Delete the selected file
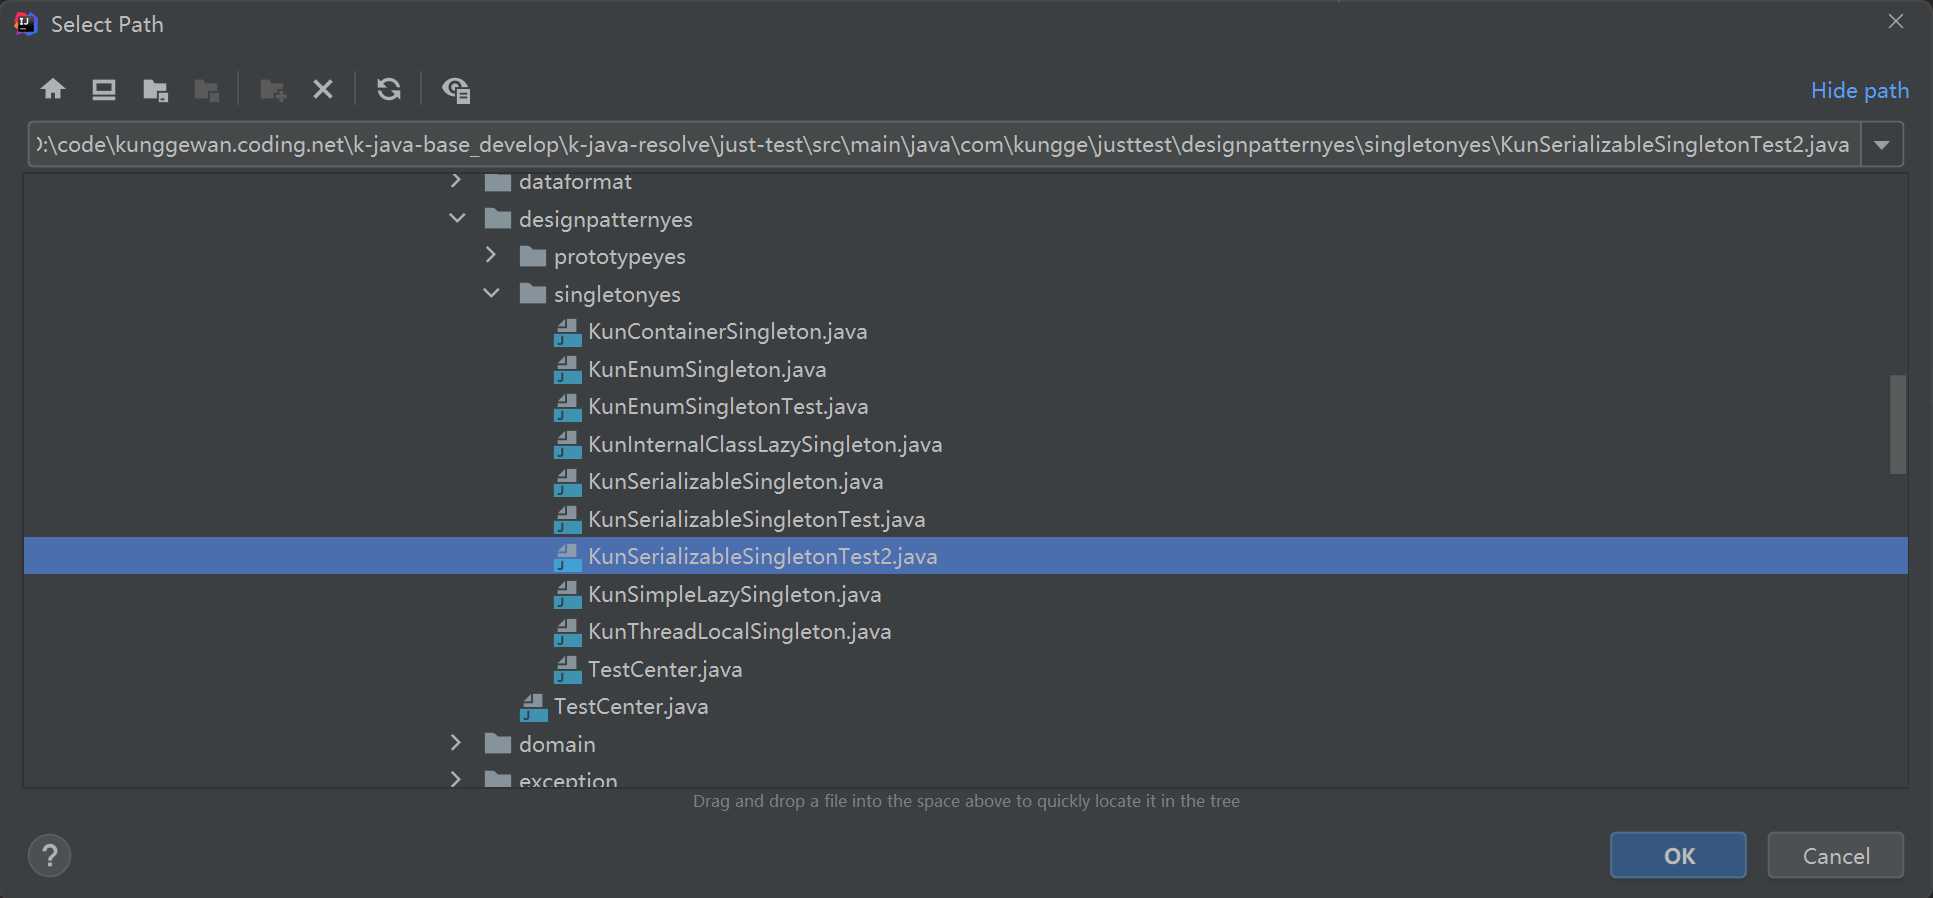 322,90
